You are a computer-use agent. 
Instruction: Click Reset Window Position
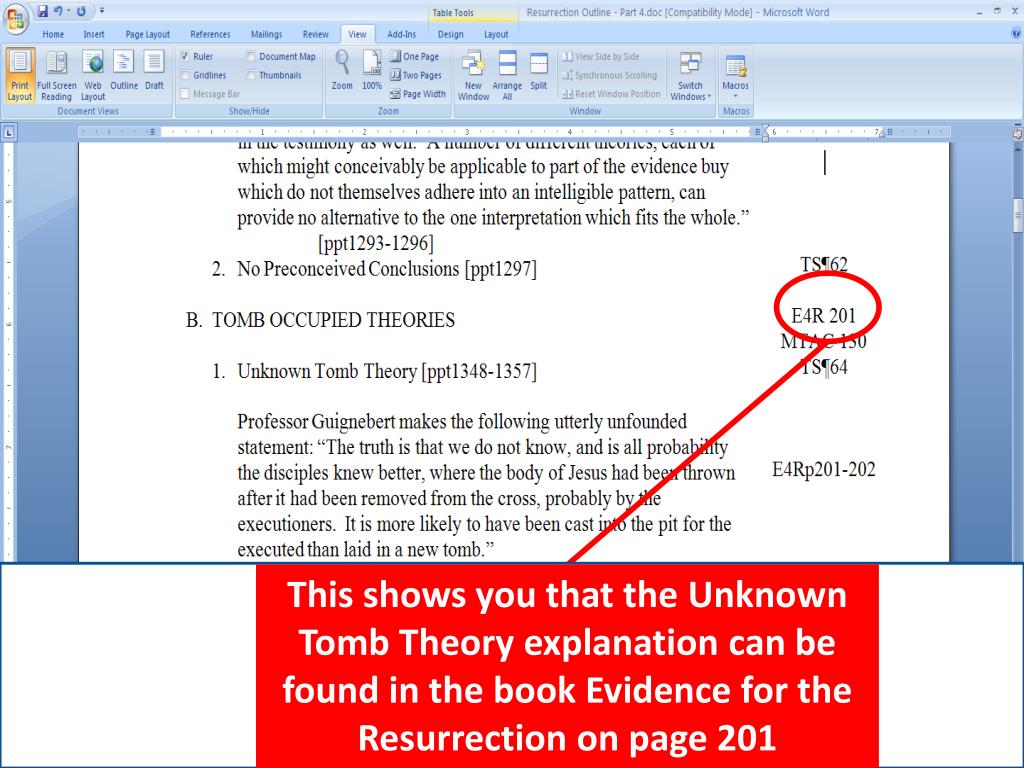pos(611,94)
